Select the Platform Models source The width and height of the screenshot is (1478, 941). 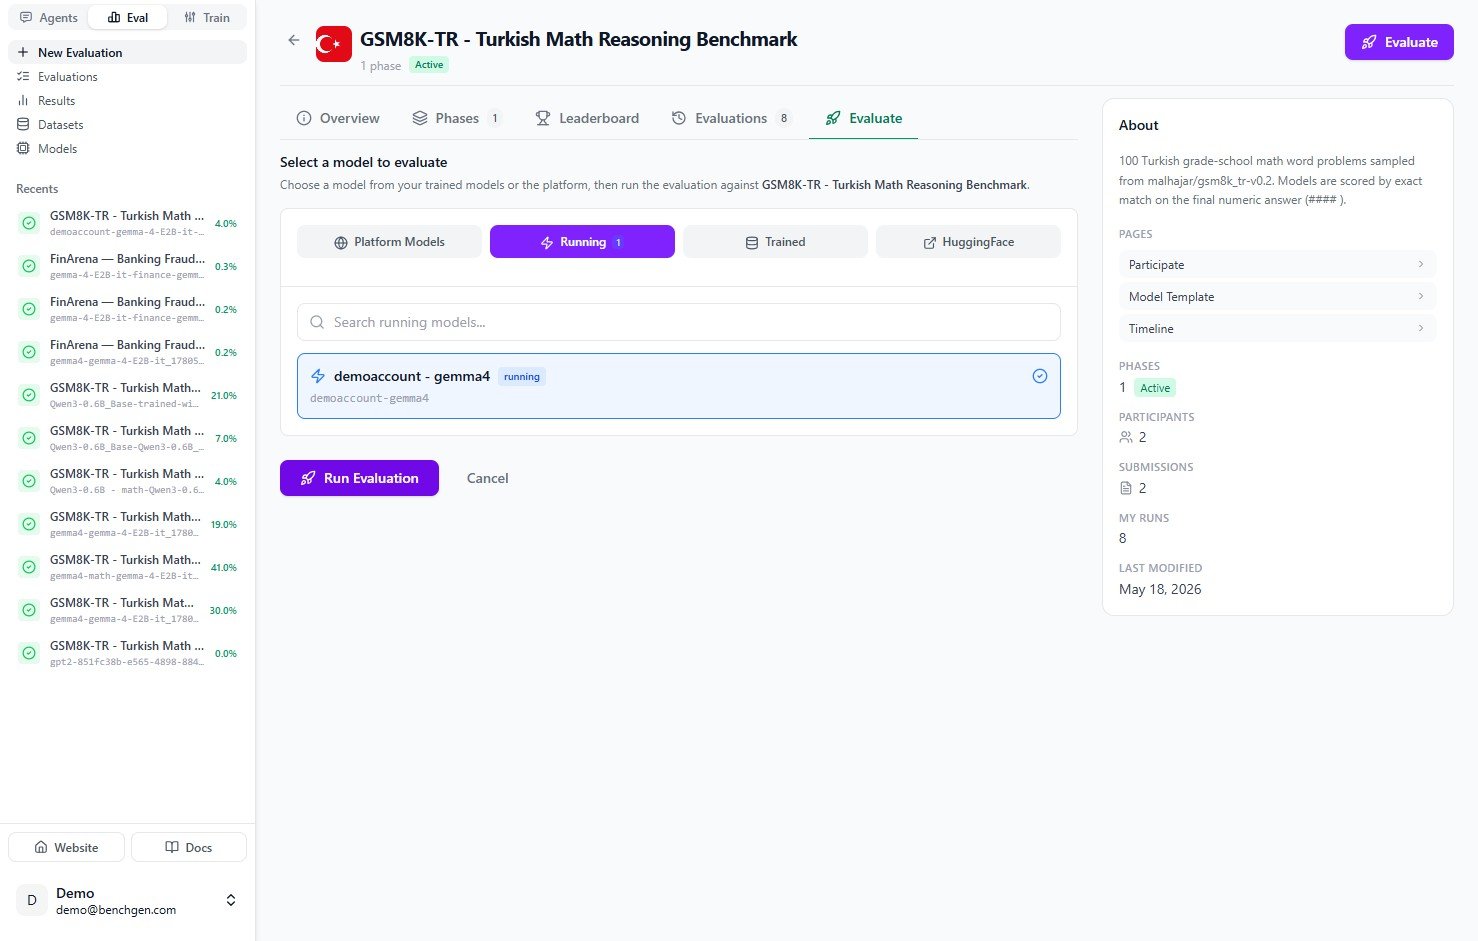[389, 242]
